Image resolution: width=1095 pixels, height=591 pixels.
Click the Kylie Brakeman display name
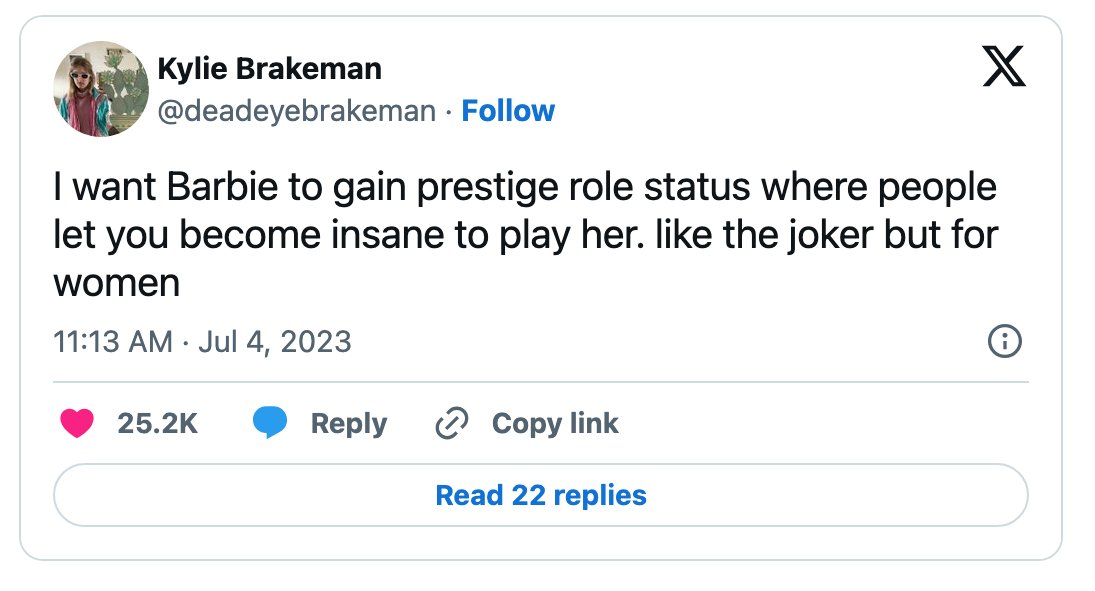270,68
